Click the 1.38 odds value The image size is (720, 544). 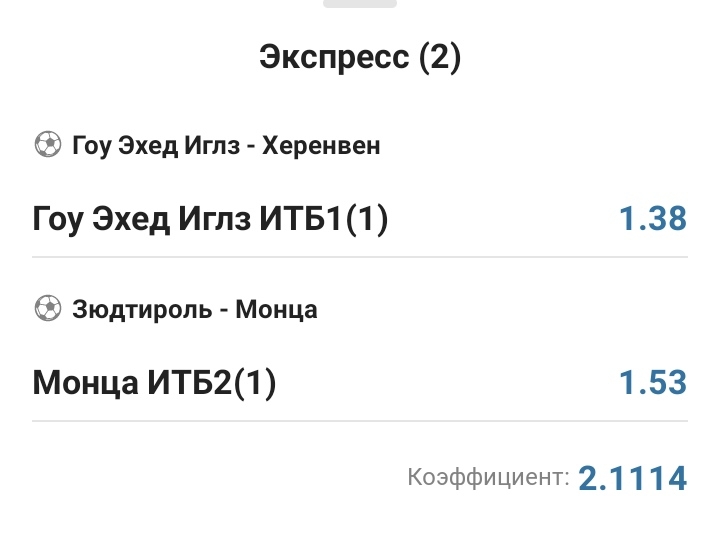pos(652,218)
